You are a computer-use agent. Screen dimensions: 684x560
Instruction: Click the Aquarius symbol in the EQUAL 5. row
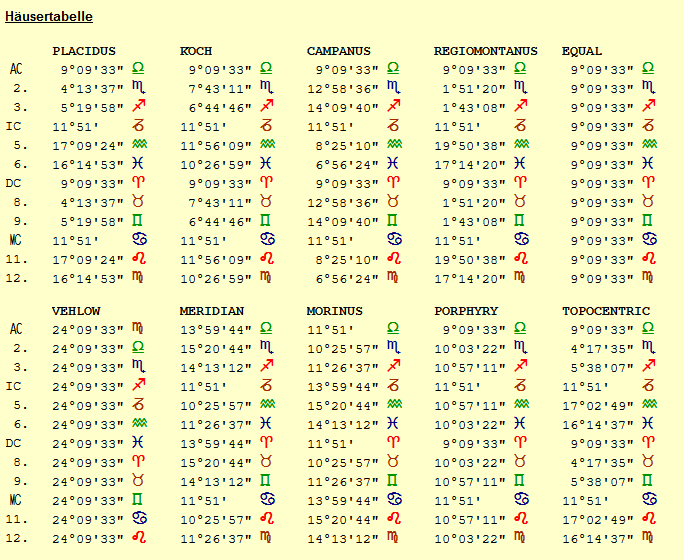coord(650,143)
